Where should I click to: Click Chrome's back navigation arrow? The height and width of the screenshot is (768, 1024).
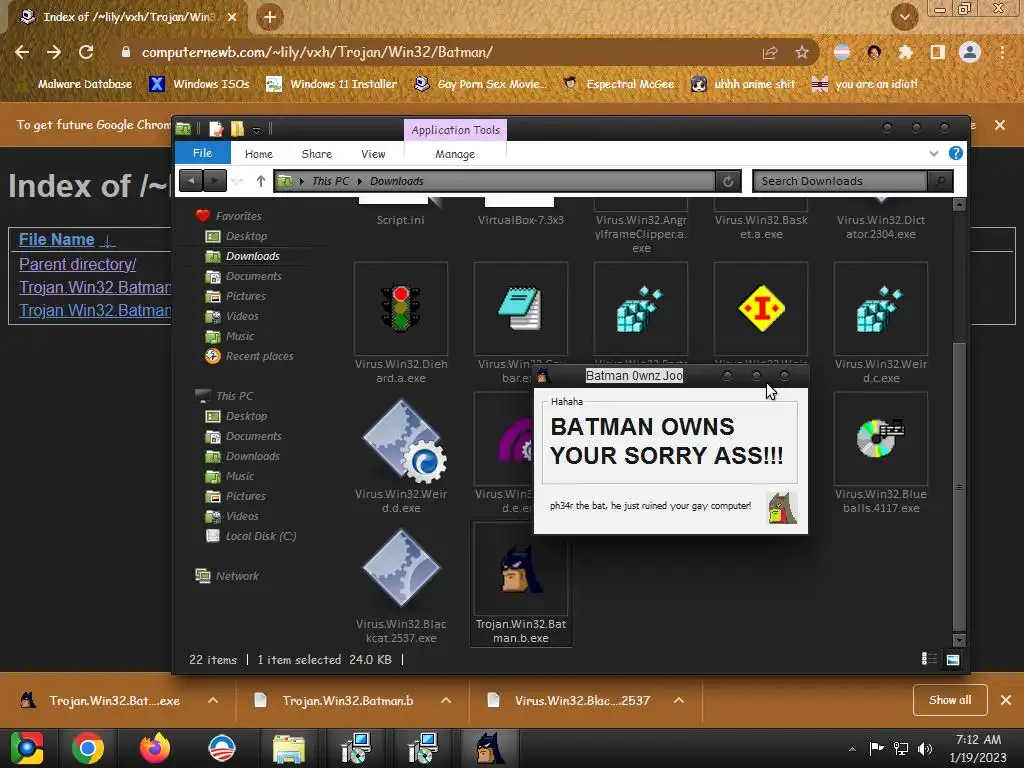coord(22,52)
